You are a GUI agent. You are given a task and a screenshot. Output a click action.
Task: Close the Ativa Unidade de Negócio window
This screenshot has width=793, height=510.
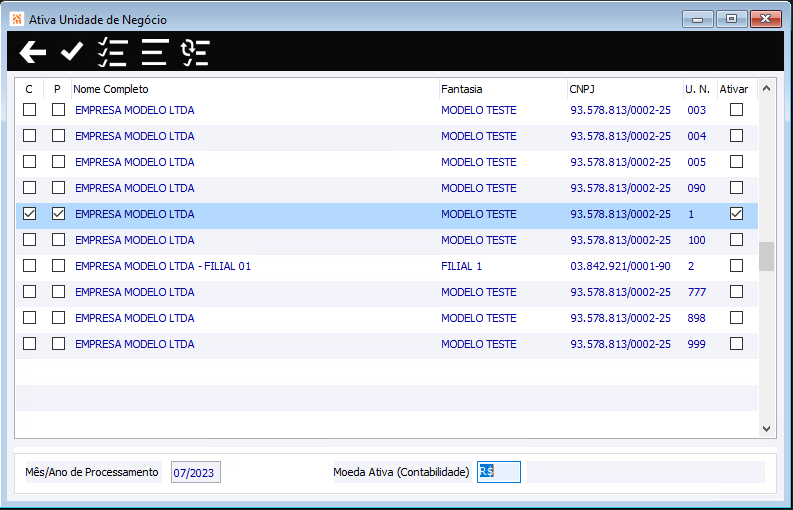click(766, 19)
